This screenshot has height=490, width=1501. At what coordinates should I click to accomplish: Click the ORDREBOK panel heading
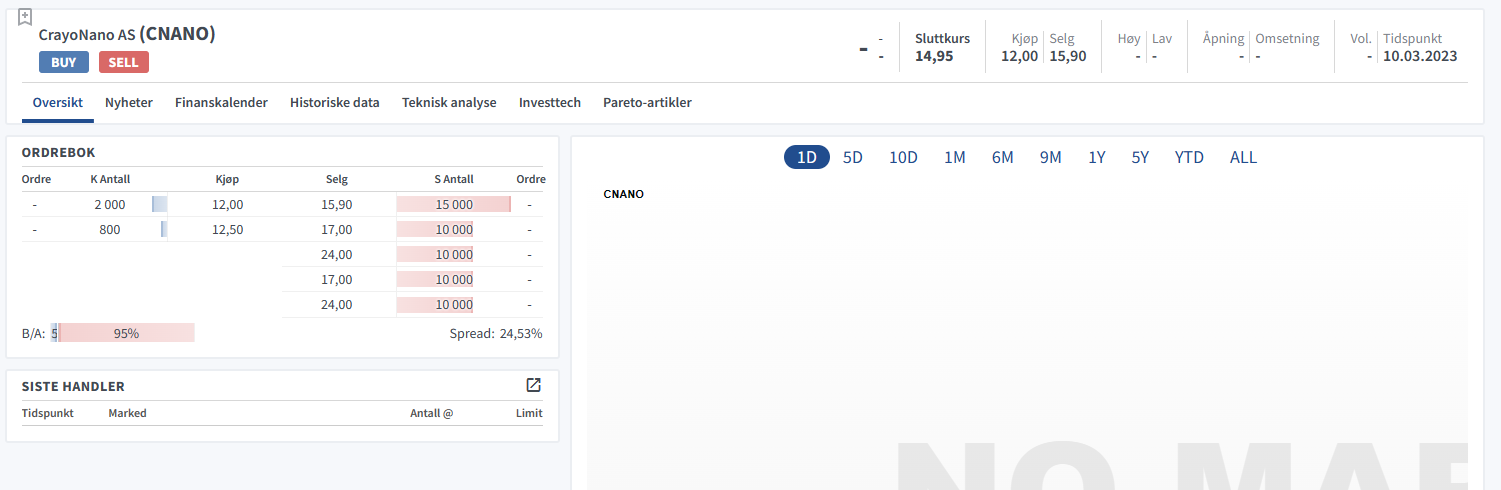tap(58, 151)
